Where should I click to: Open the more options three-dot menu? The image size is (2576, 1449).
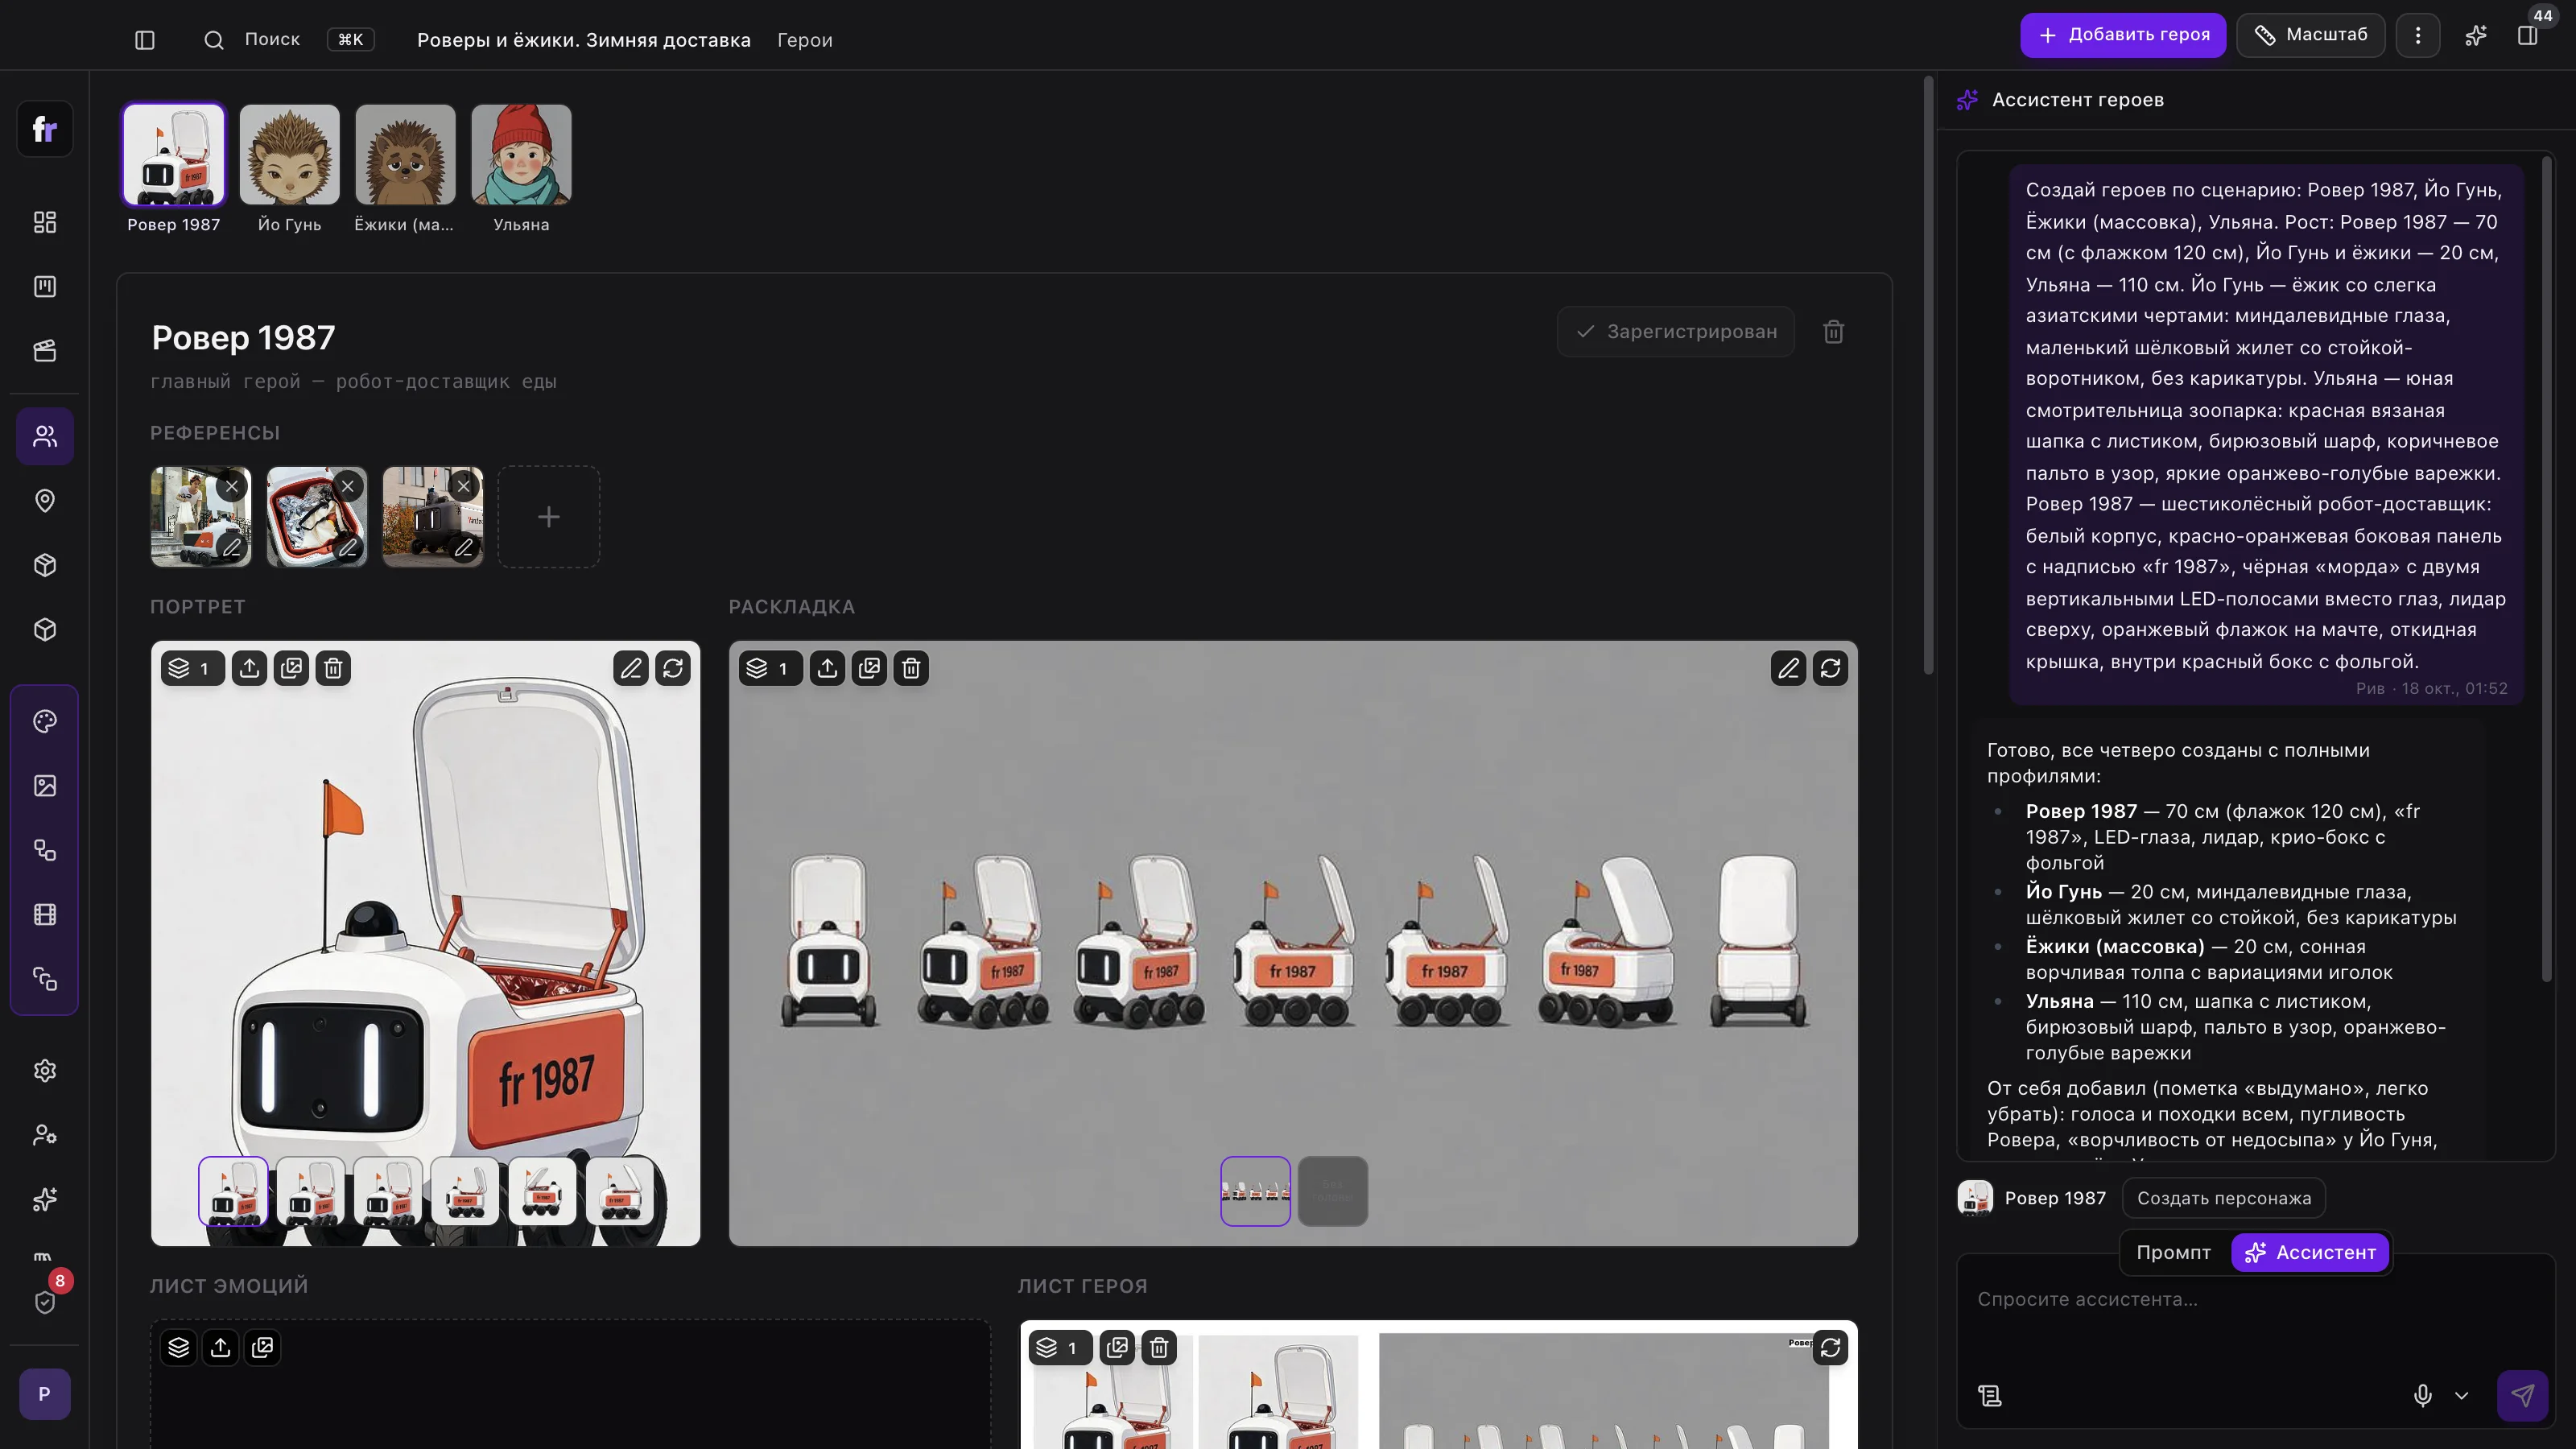[2418, 36]
